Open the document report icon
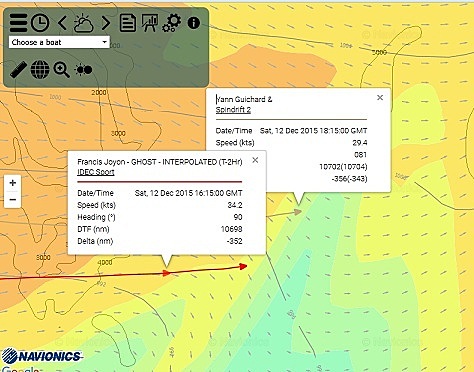Image resolution: width=474 pixels, height=372 pixels. (x=128, y=23)
